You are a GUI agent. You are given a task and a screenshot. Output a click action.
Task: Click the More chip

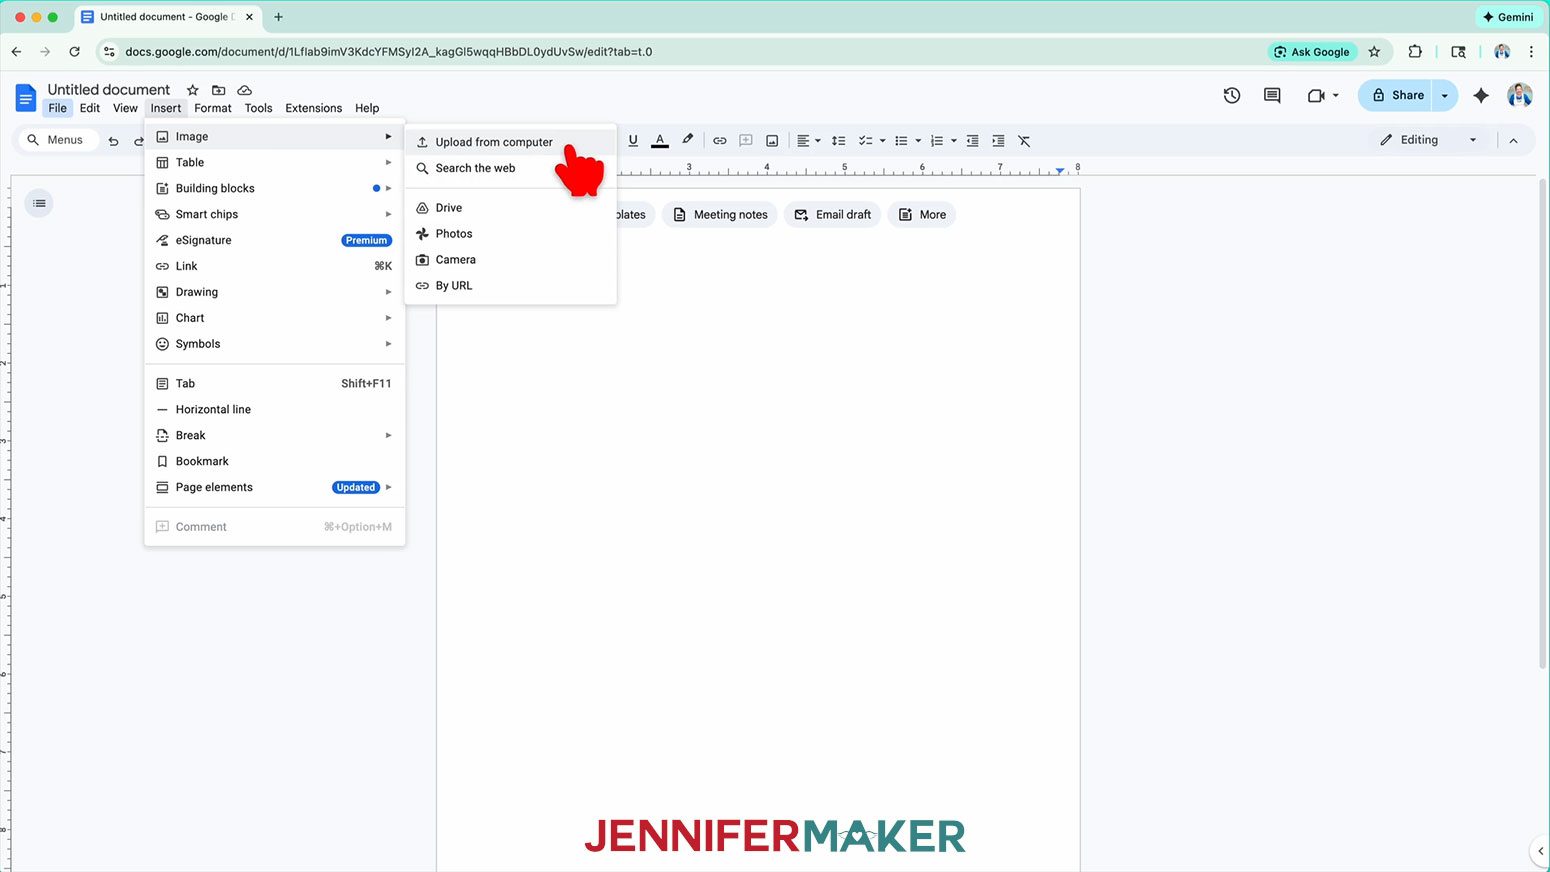point(922,215)
